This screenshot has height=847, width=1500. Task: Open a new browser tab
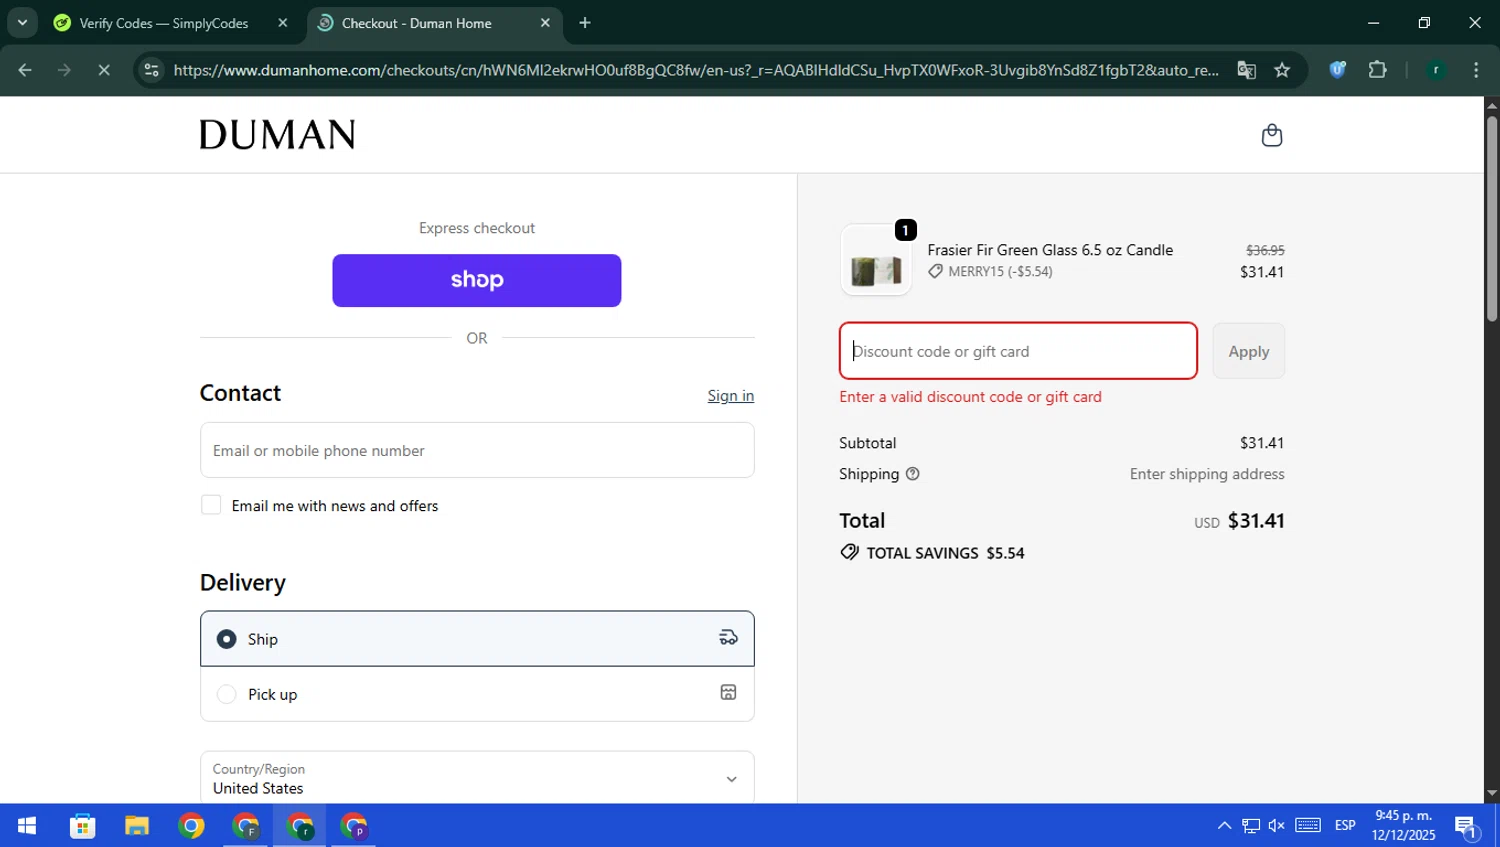tap(585, 23)
